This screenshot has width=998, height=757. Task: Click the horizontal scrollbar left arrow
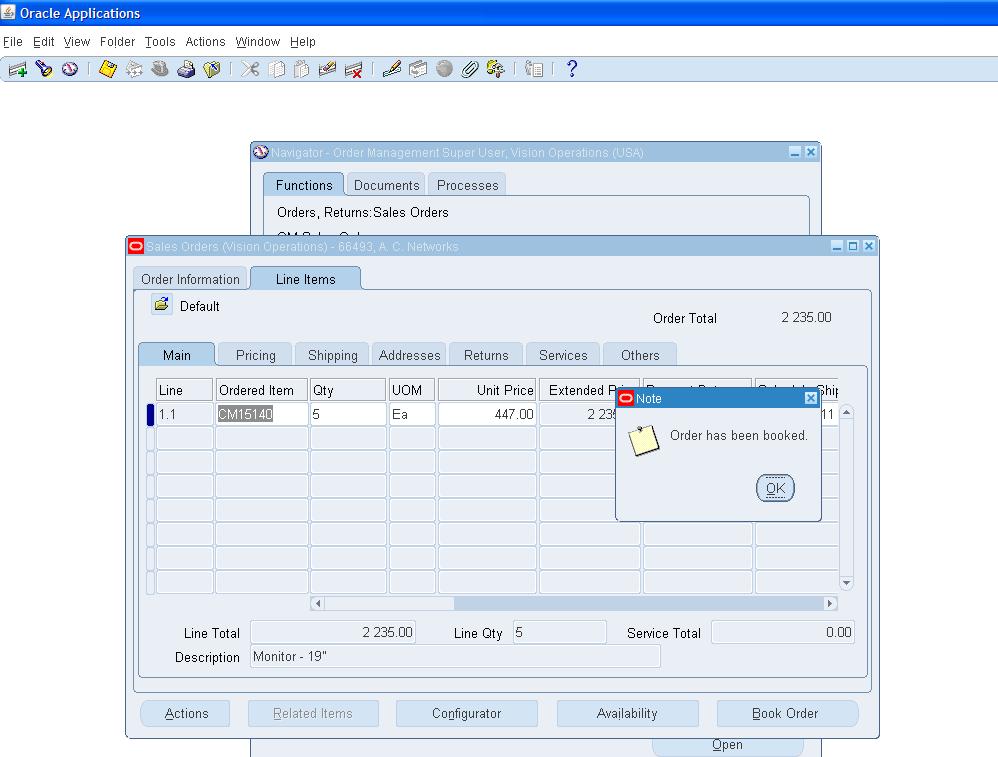(x=318, y=603)
